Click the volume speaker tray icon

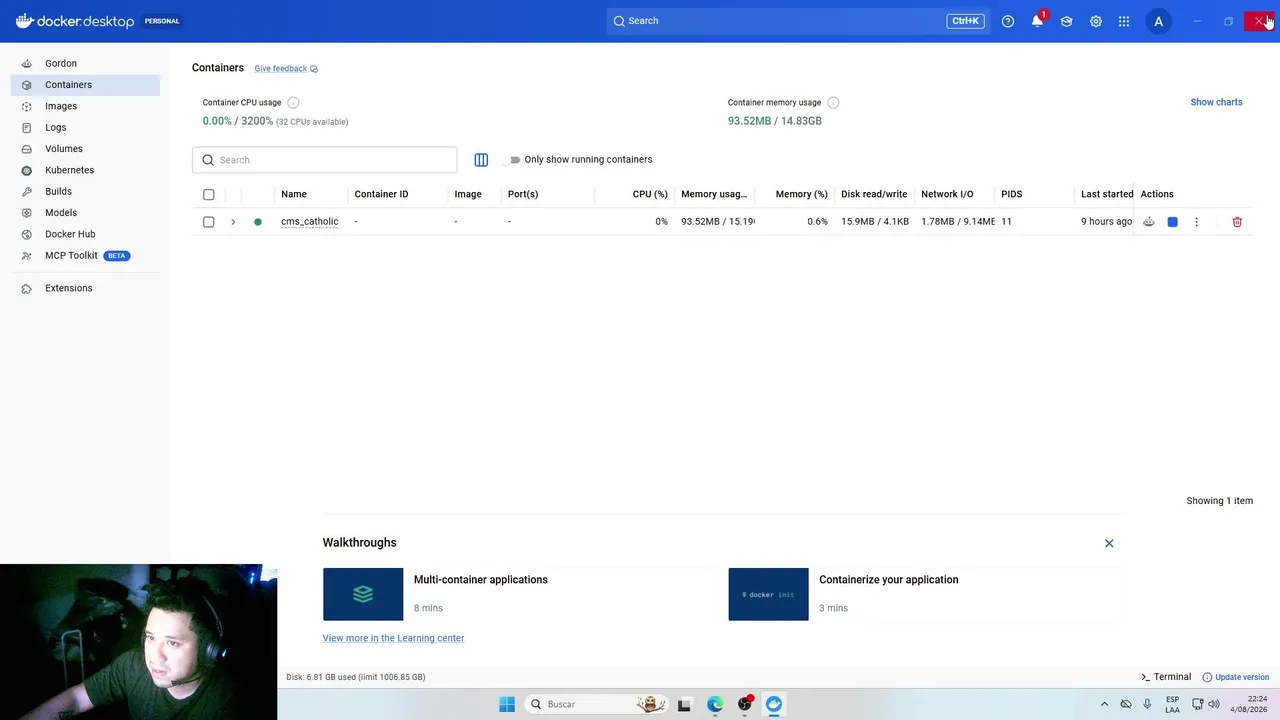(1214, 704)
